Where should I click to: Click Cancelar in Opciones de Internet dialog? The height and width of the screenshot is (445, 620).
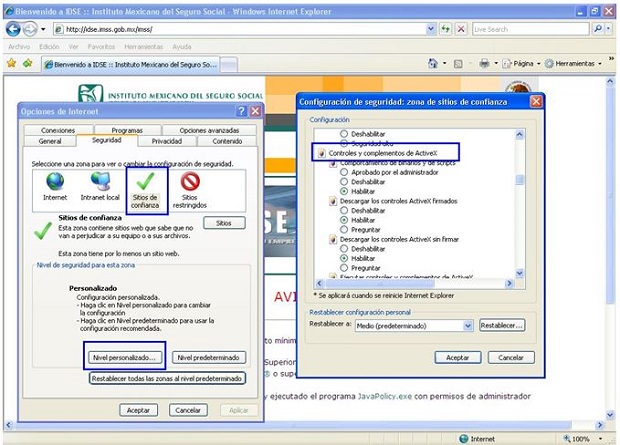click(188, 410)
